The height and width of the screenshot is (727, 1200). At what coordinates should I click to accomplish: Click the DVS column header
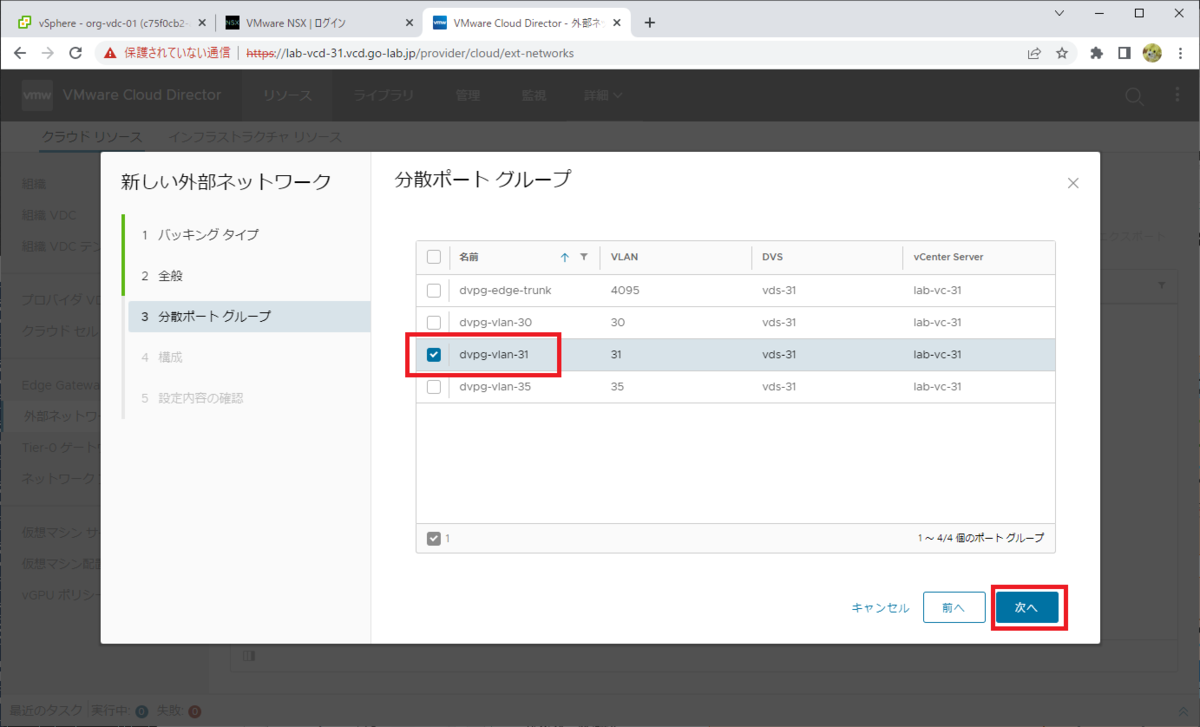pyautogui.click(x=772, y=257)
